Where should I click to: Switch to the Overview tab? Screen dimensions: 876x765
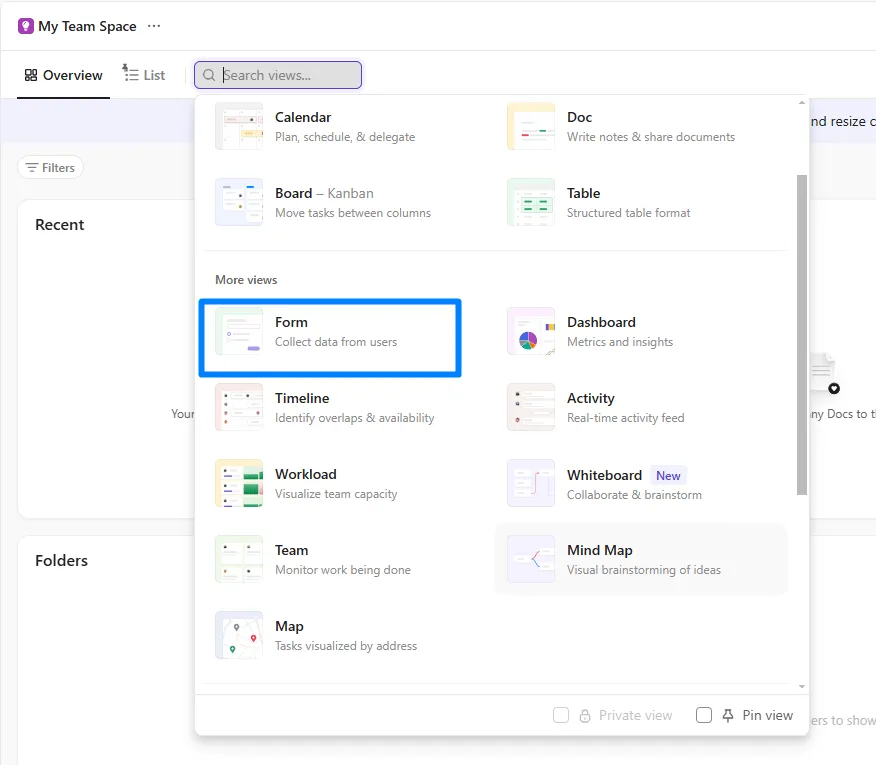63,75
